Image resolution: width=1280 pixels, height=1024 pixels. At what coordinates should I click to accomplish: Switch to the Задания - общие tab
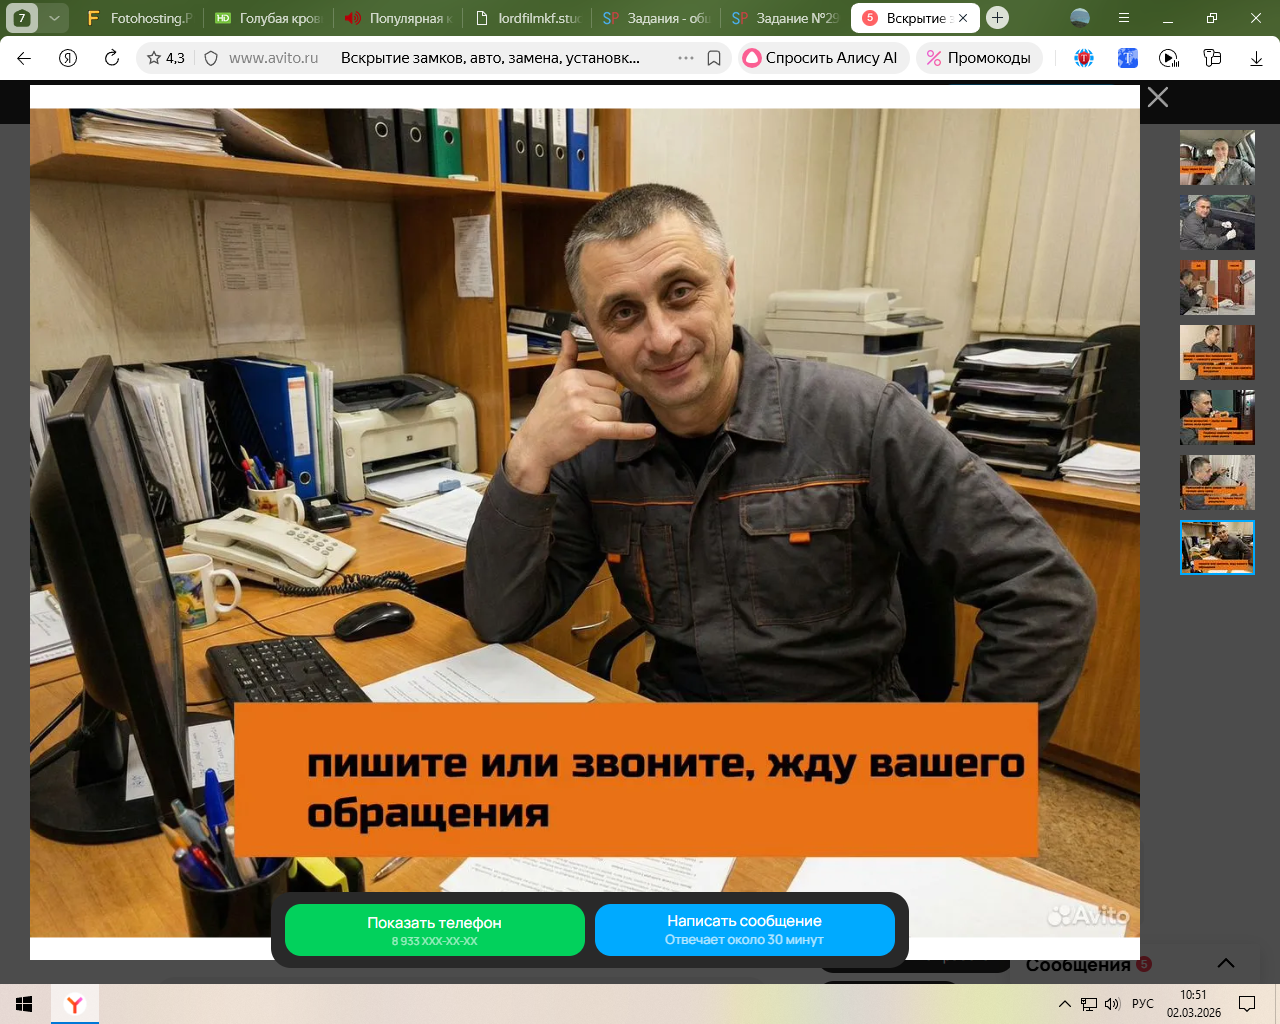pyautogui.click(x=656, y=18)
